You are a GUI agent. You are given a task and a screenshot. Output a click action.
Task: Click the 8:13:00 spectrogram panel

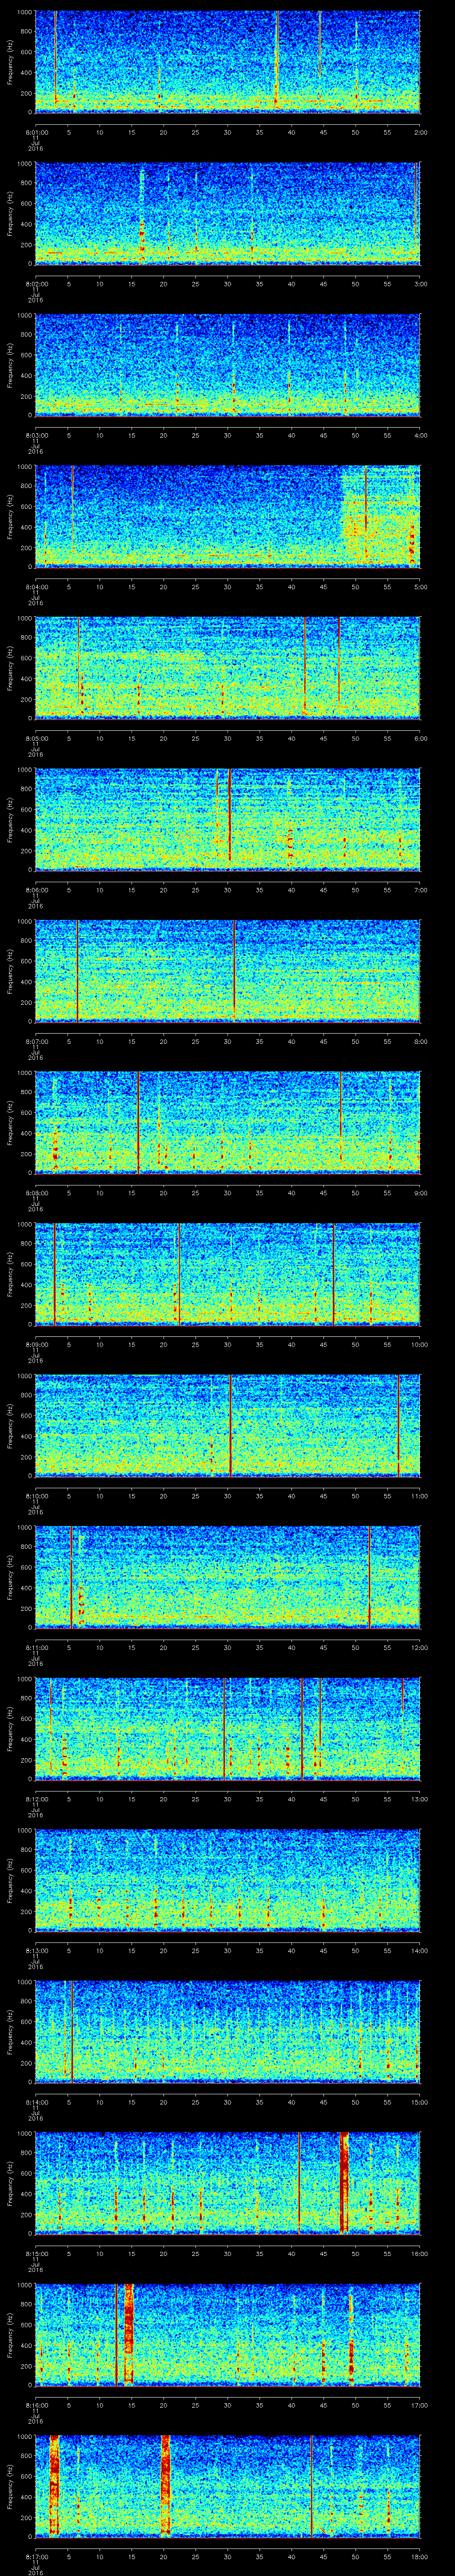[x=227, y=1879]
